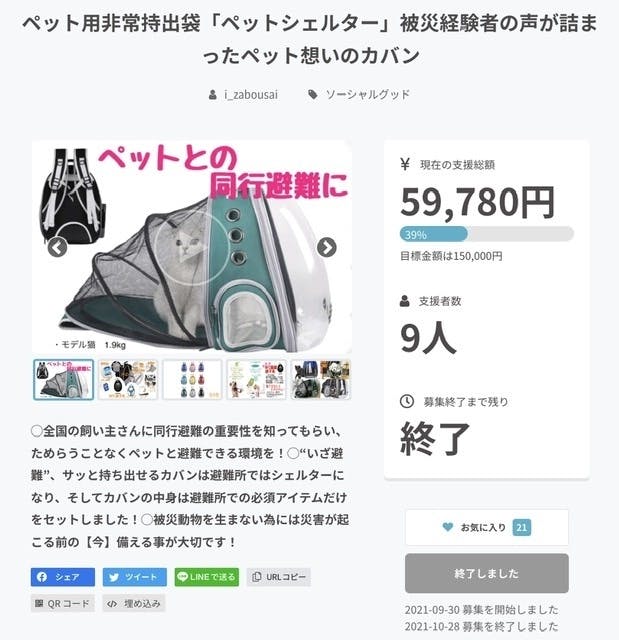The height and width of the screenshot is (640, 619).
Task: Select fifth thumbnail with pets in backpacks
Action: coord(321,380)
